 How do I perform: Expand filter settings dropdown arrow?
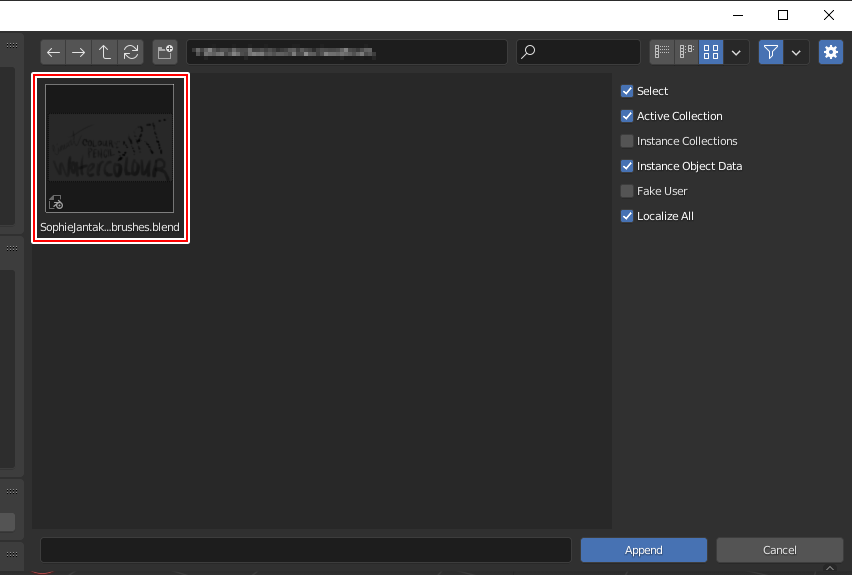797,52
